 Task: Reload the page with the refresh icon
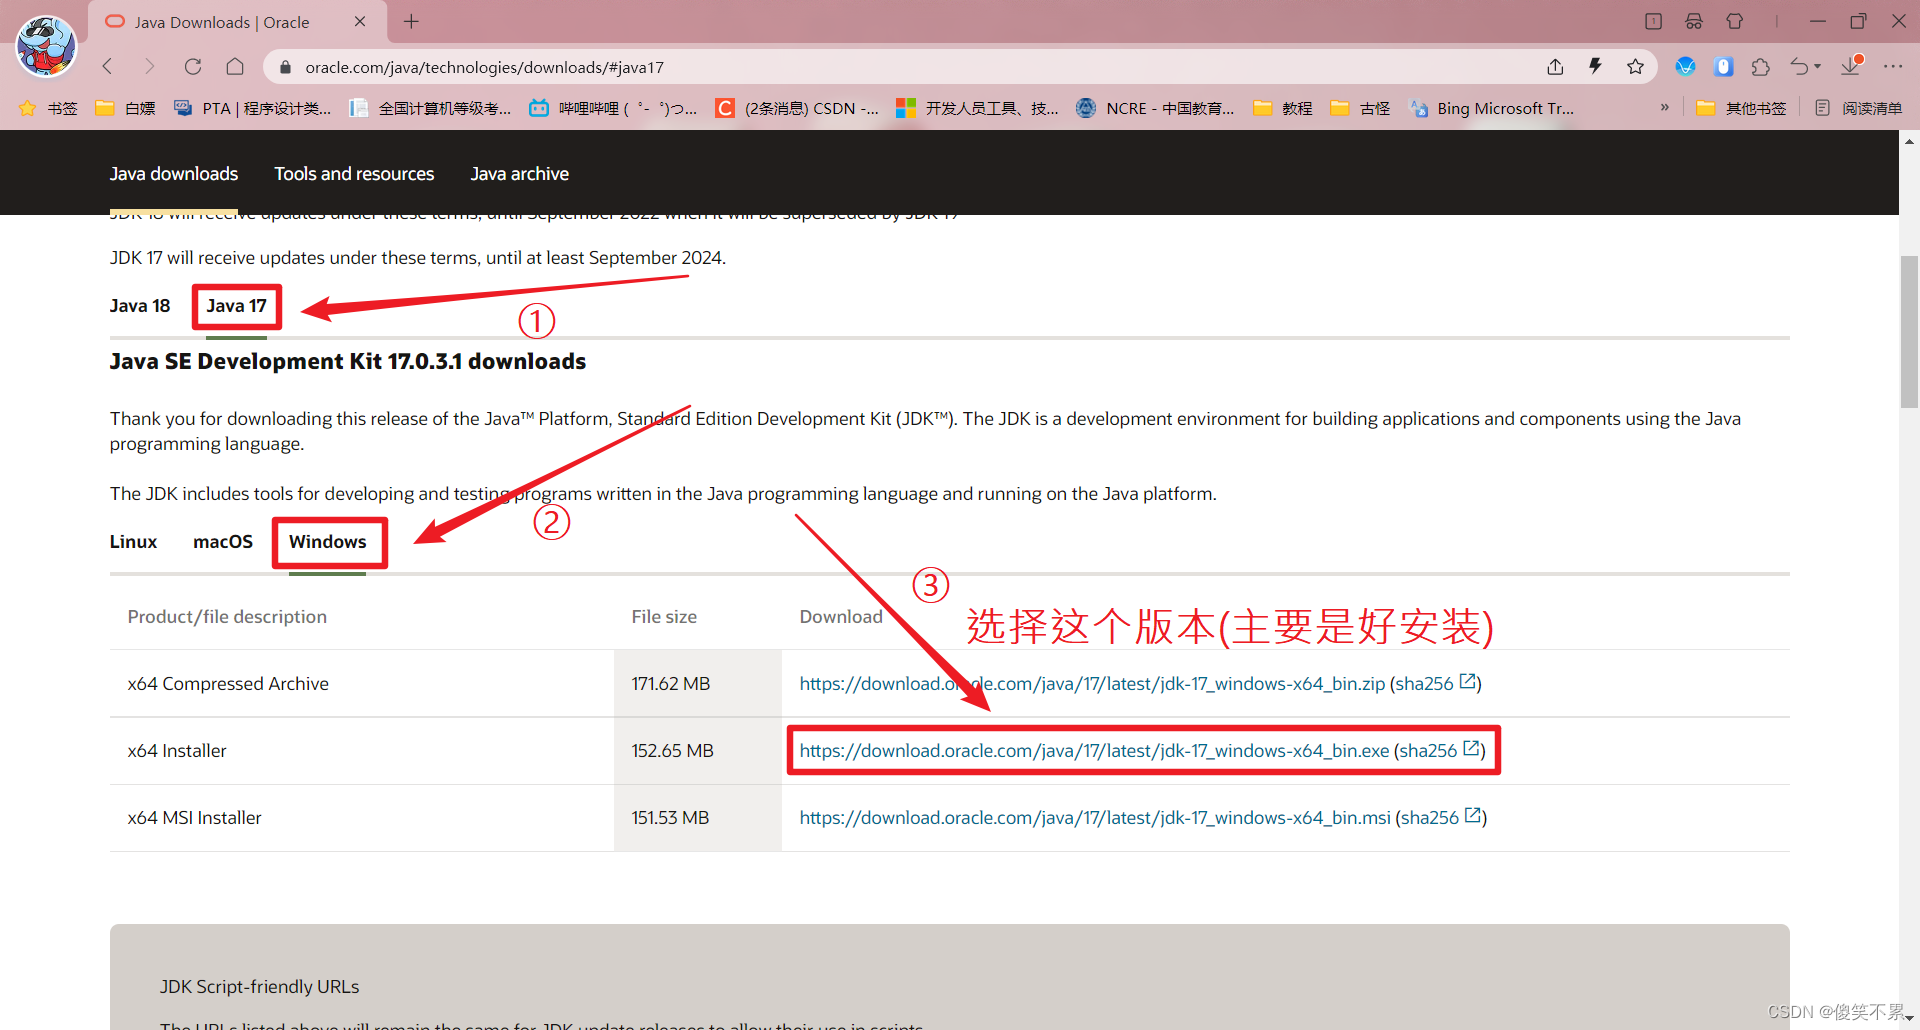coord(193,67)
